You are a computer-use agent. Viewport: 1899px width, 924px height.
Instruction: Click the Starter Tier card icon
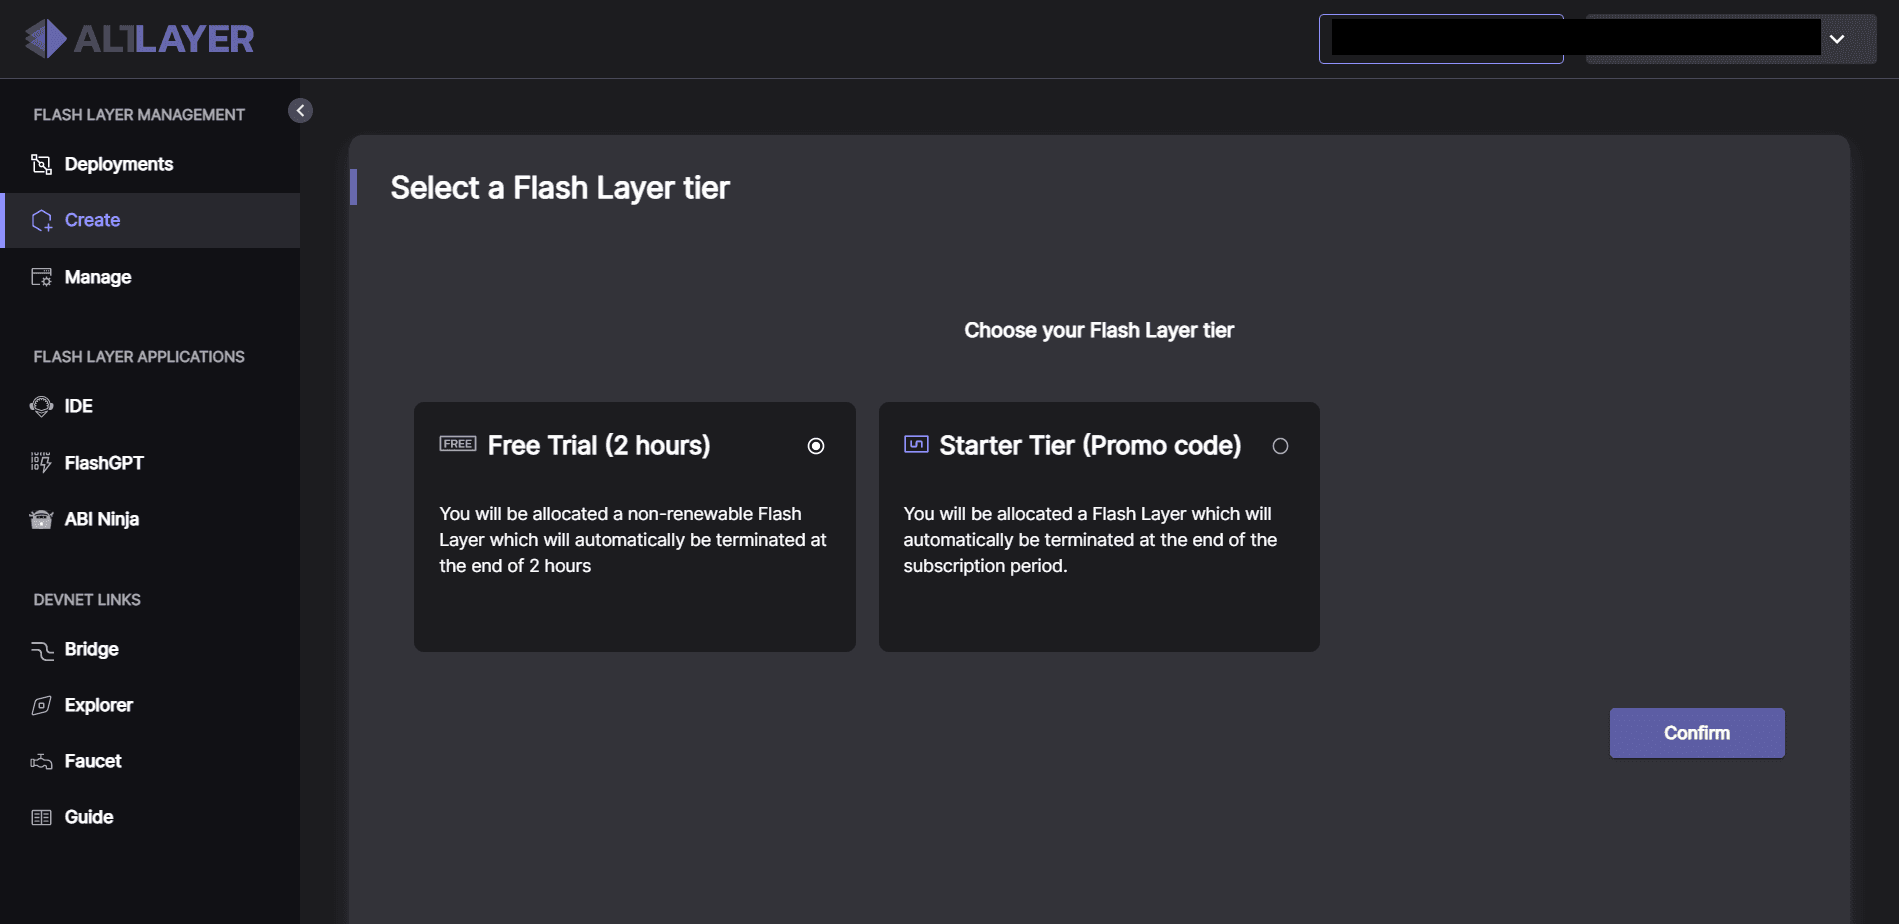(916, 444)
